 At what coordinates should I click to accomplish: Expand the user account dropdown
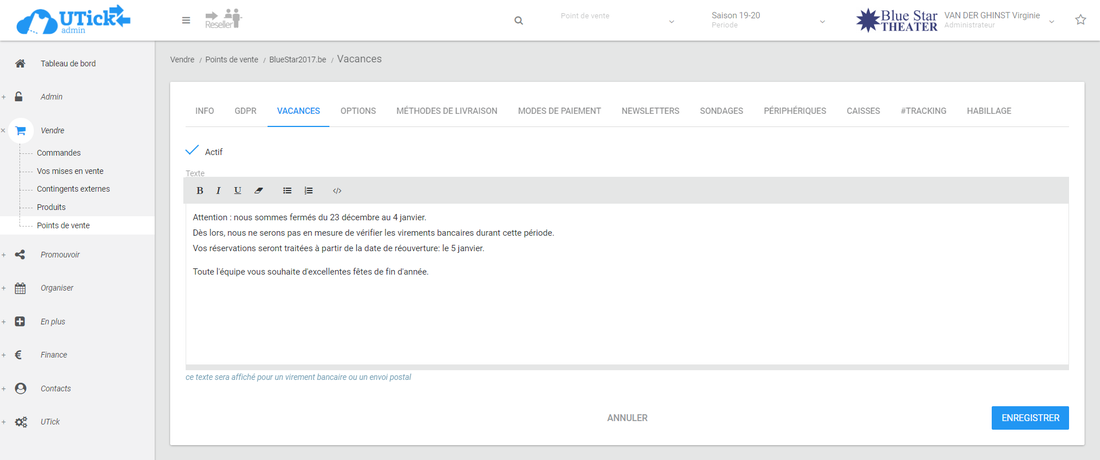tap(1051, 21)
